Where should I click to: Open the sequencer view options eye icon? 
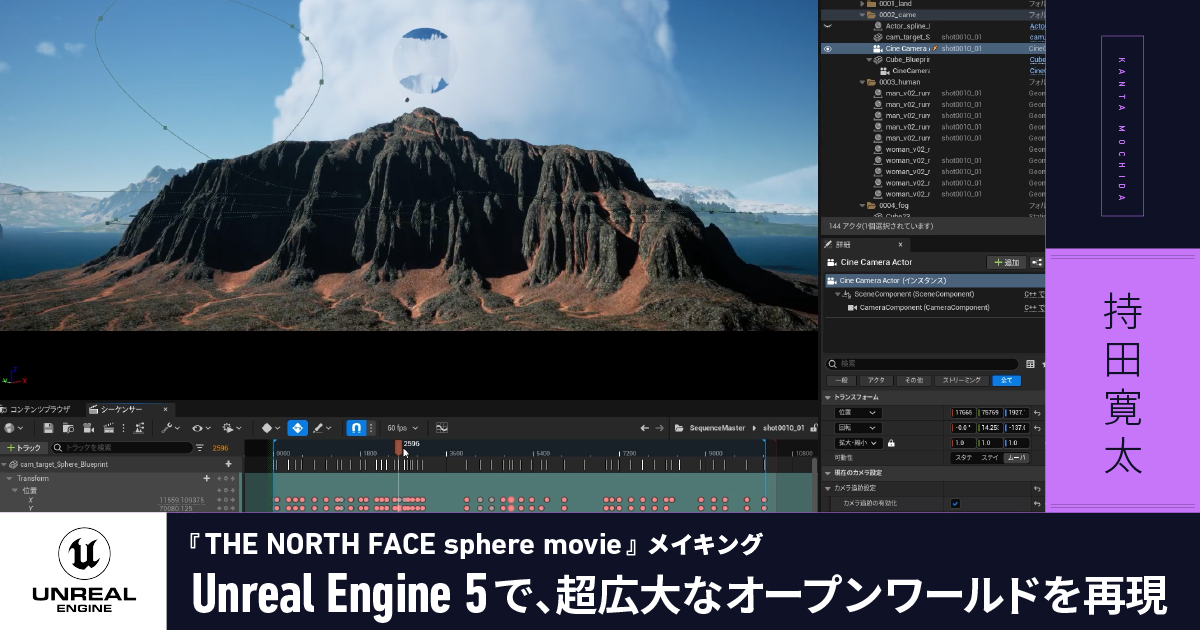[198, 427]
